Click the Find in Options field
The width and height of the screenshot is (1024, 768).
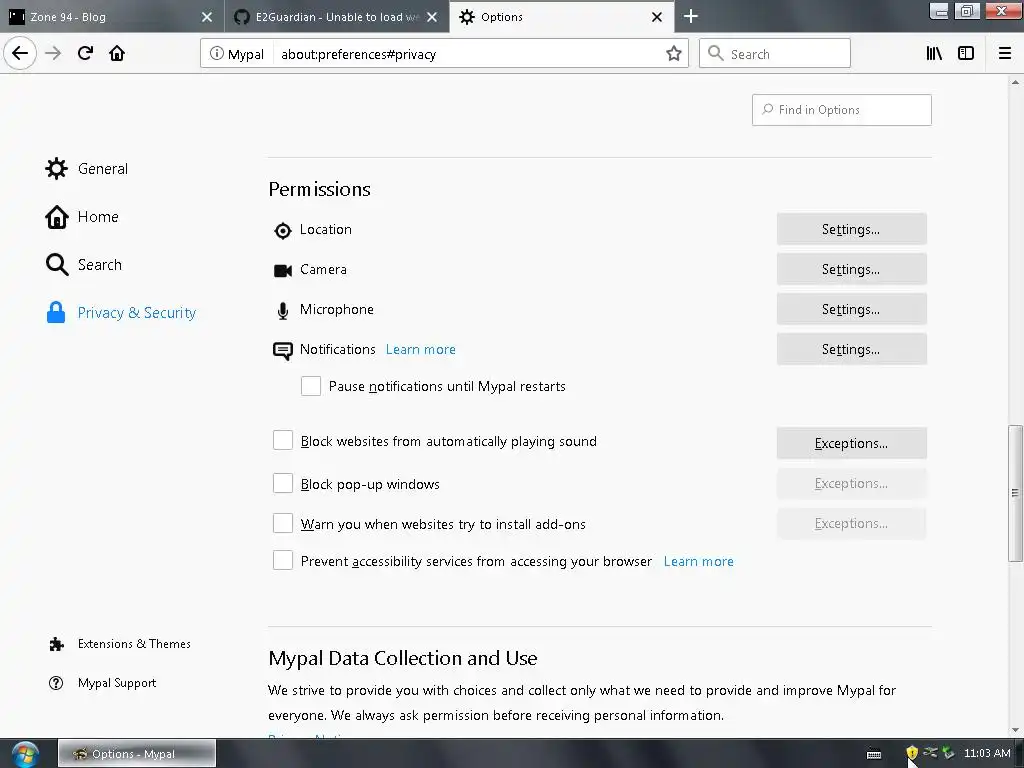click(842, 110)
